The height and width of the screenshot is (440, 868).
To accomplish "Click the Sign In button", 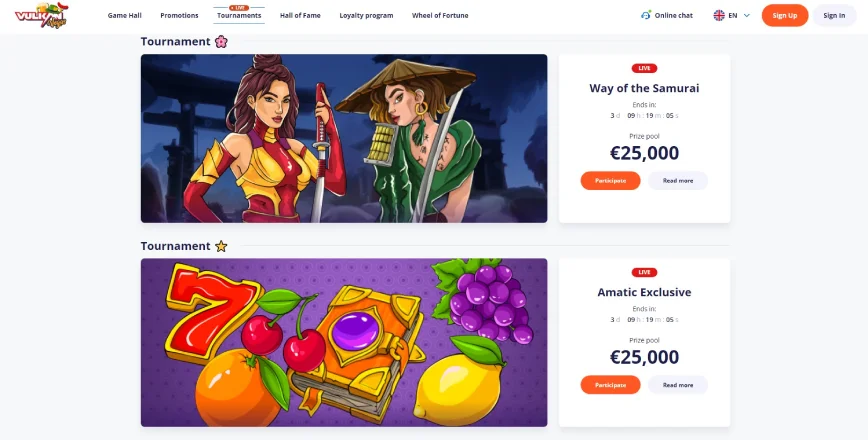I will (834, 15).
